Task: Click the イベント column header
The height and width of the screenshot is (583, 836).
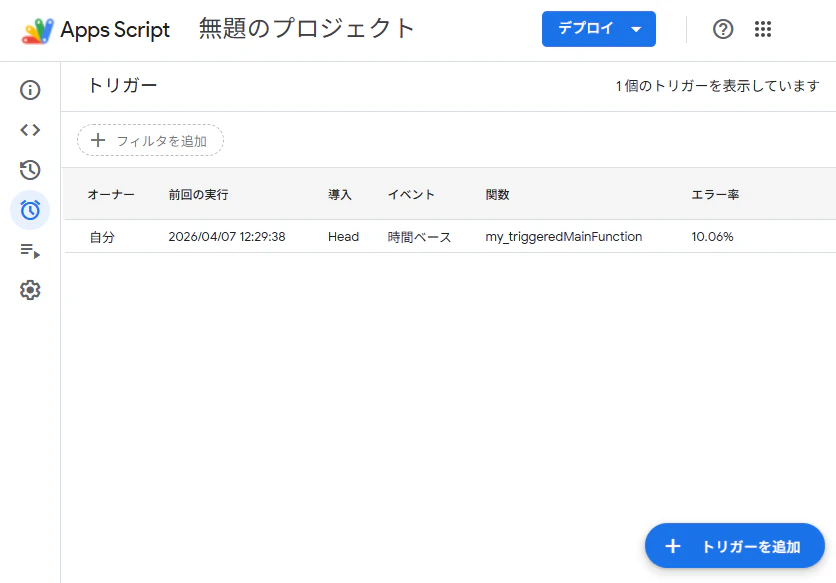Action: point(411,195)
